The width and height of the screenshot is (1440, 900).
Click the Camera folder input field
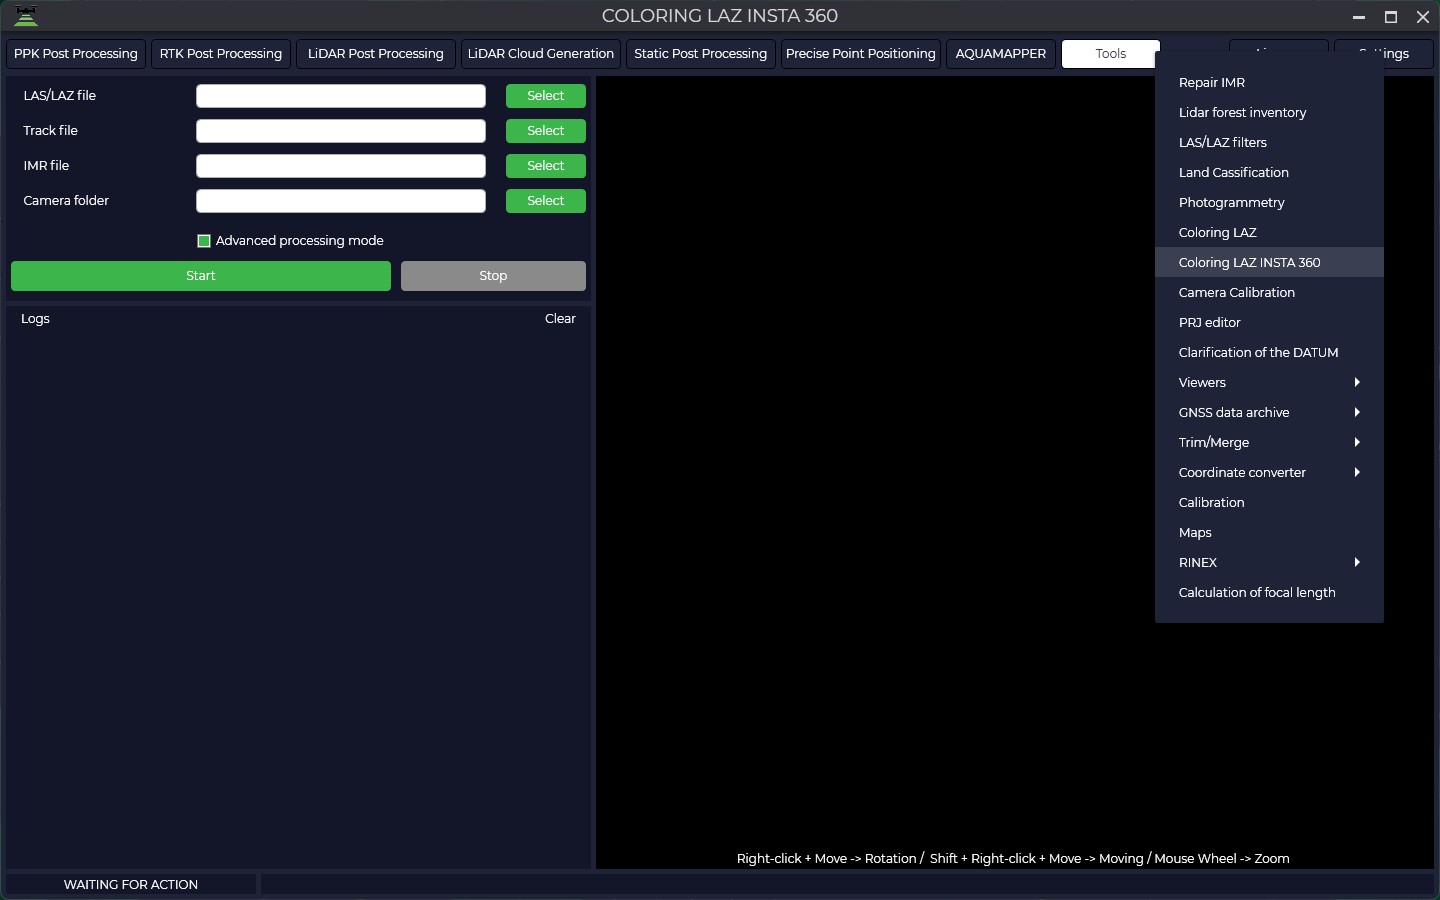click(x=340, y=201)
